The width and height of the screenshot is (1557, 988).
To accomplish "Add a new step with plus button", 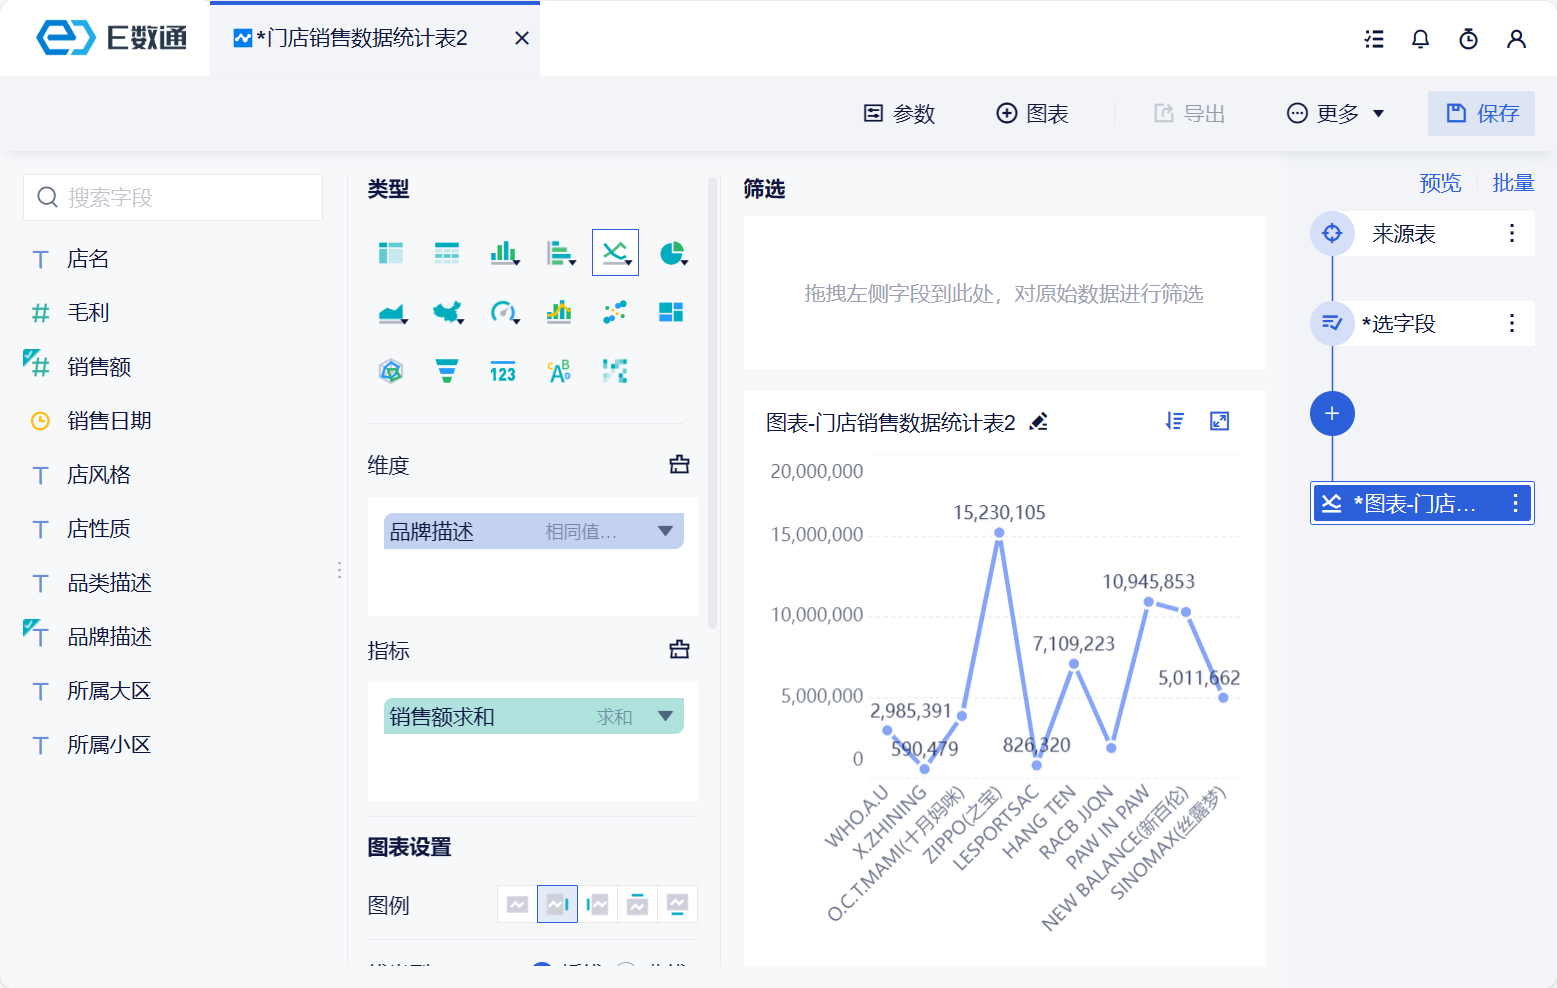I will click(x=1332, y=413).
